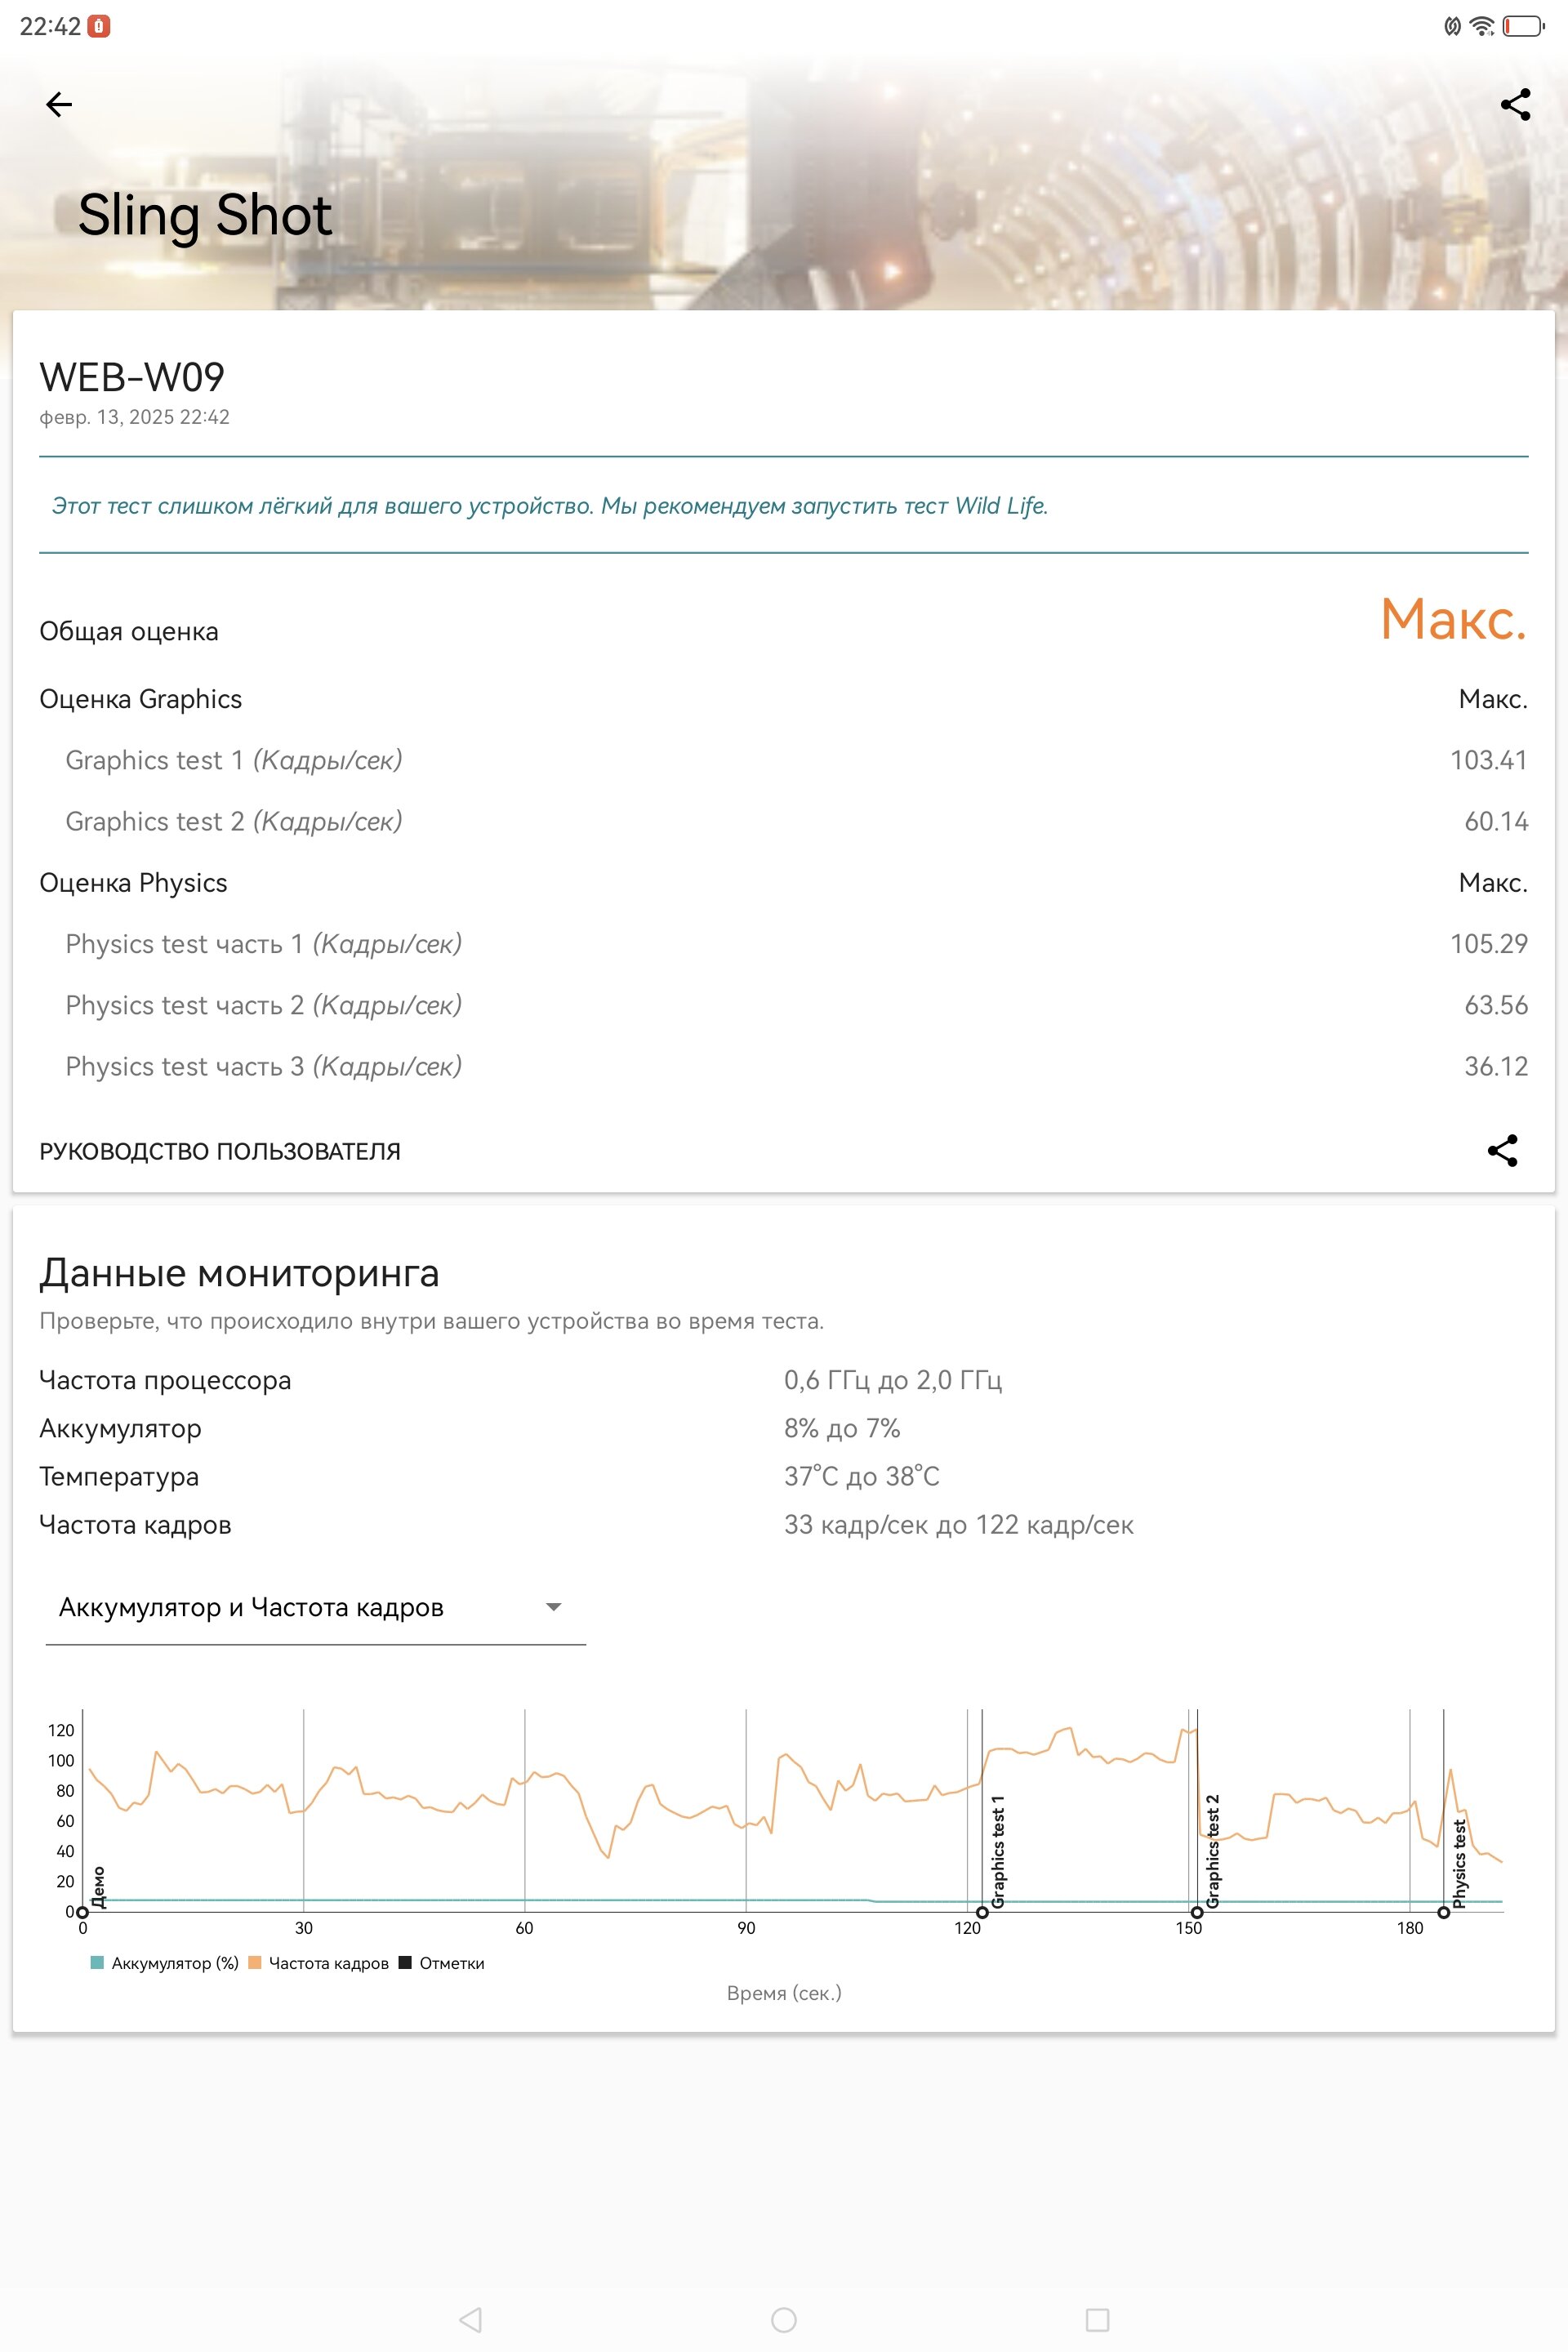Screen dimensions: 1568x2352
Task: Tap the 'Общая оценка' Макс. score
Action: click(x=1453, y=619)
